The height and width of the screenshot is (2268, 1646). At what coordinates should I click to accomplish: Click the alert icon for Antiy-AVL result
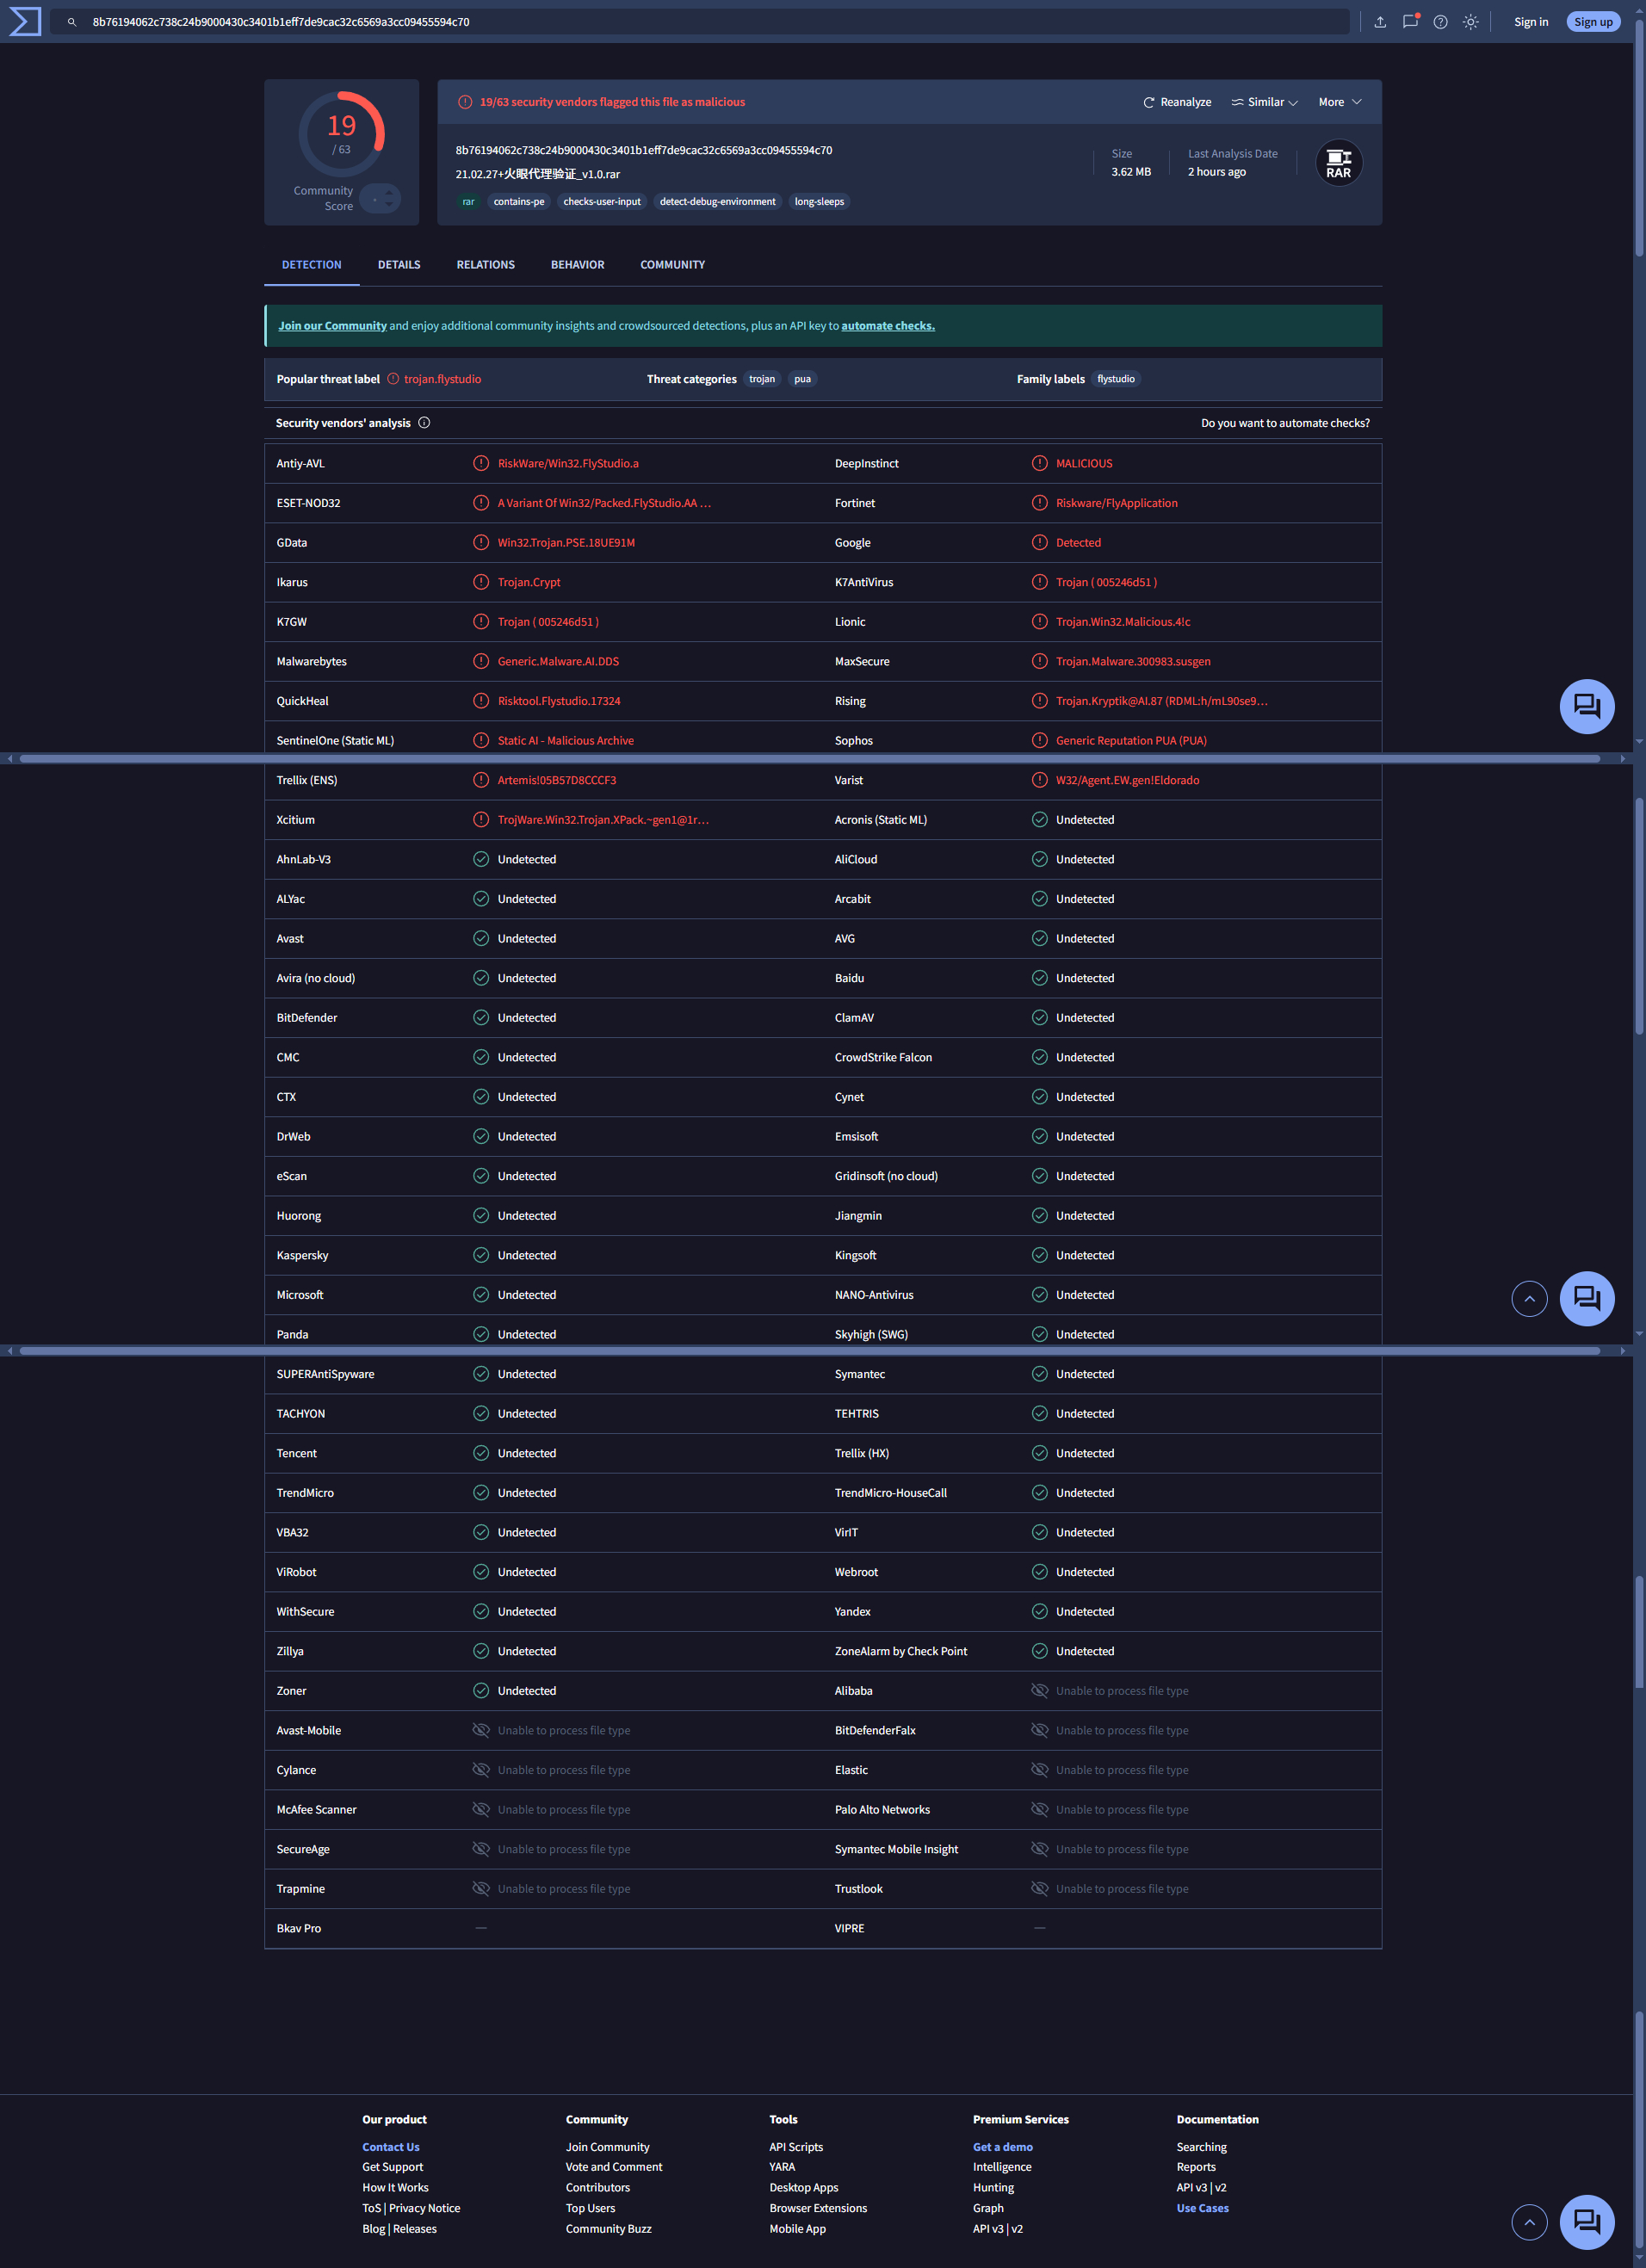click(481, 463)
